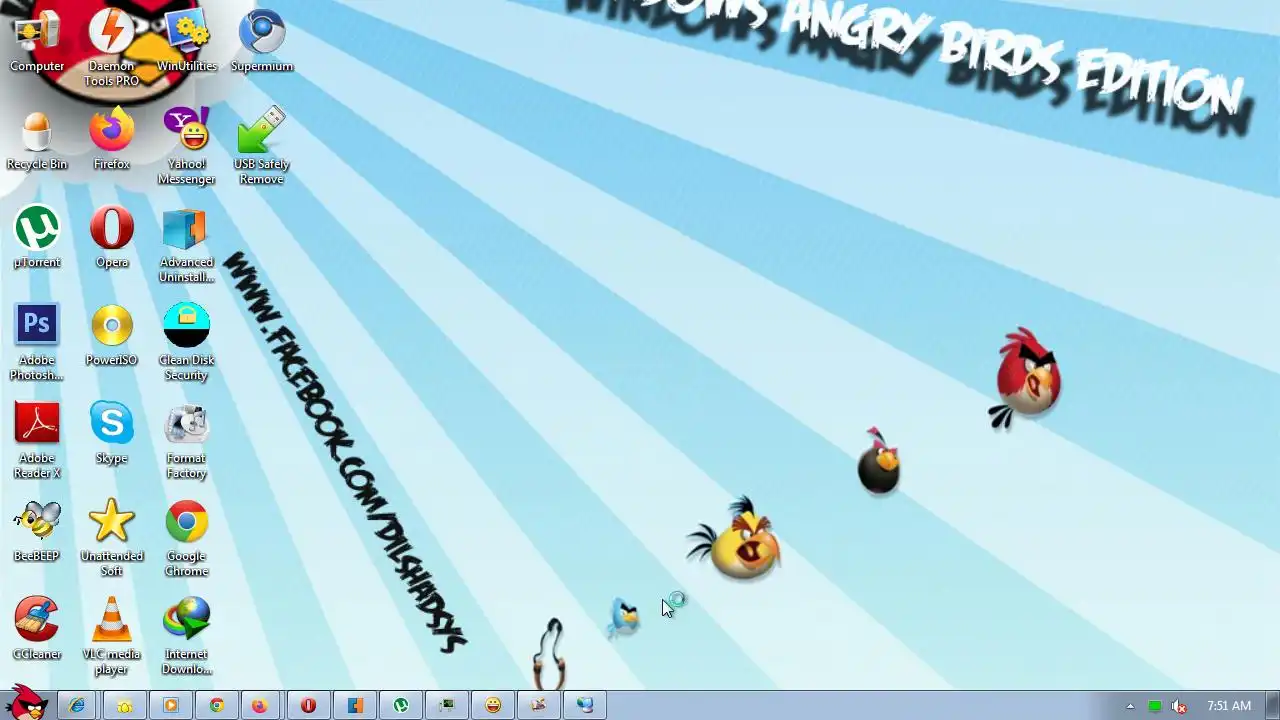Screen dimensions: 1280x720
Task: Open Opera from the taskbar
Action: click(x=308, y=705)
